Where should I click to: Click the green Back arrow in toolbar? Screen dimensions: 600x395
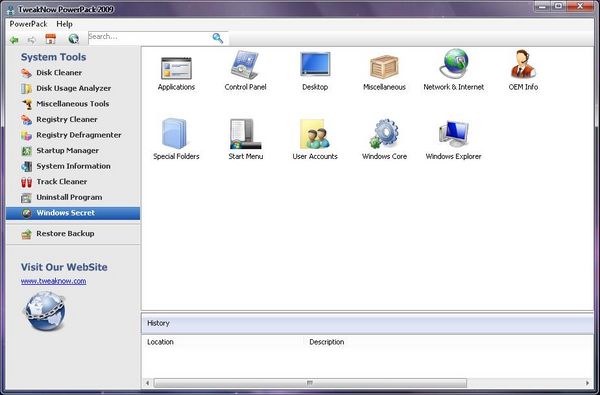14,39
